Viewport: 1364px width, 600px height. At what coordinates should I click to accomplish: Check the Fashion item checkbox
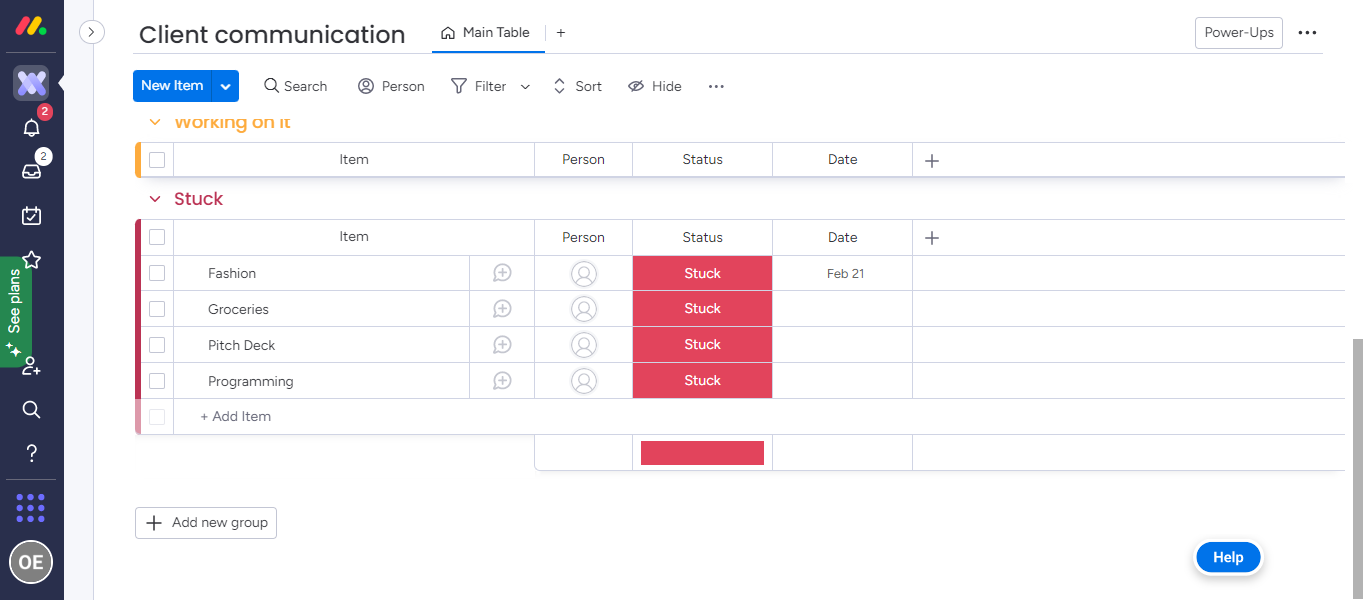(157, 273)
